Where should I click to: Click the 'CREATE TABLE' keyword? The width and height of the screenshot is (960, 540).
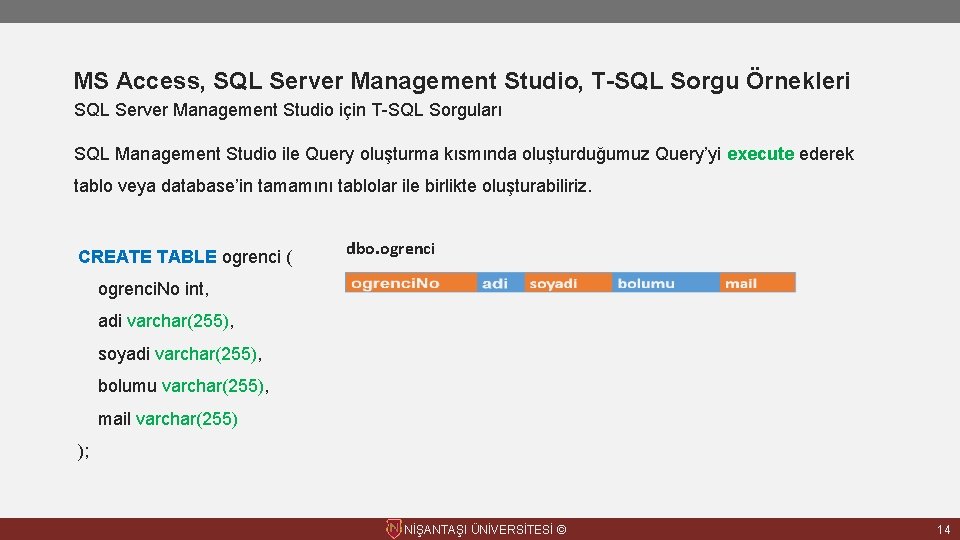pos(147,257)
